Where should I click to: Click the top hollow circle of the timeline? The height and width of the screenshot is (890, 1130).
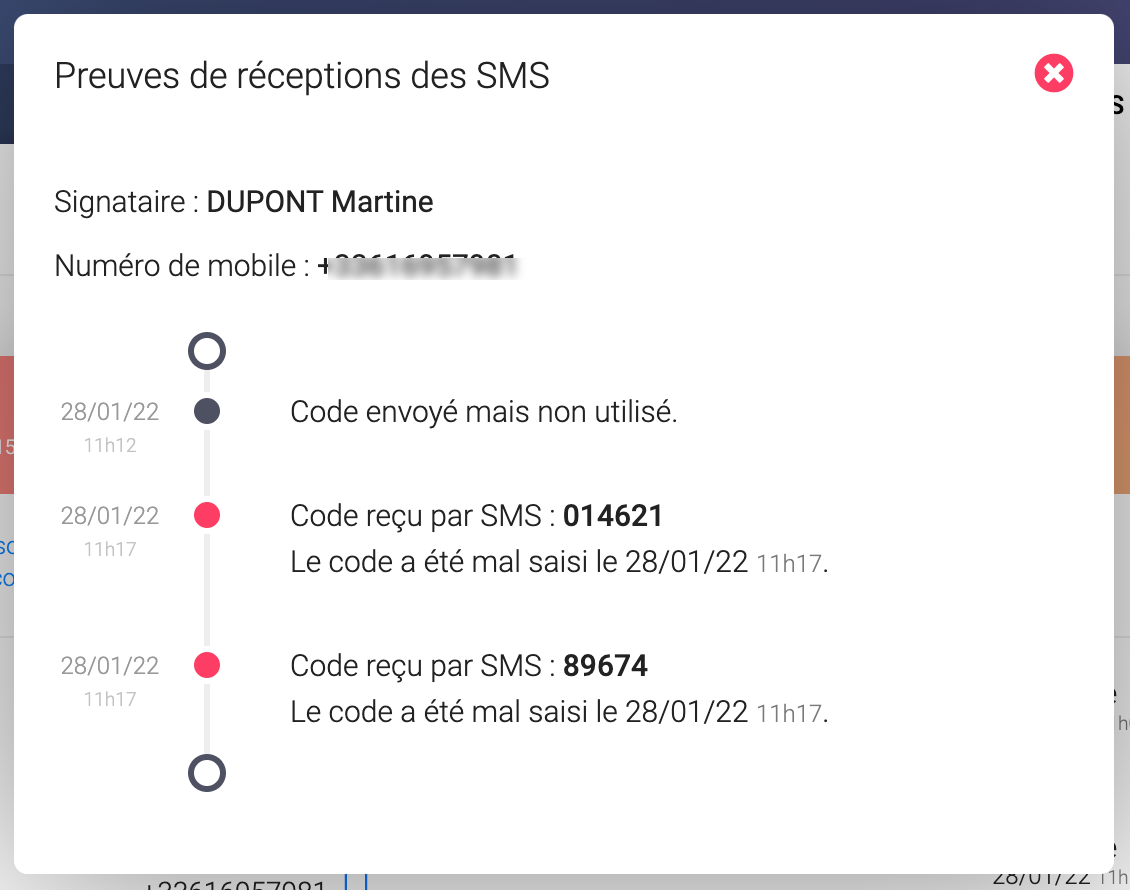click(207, 351)
